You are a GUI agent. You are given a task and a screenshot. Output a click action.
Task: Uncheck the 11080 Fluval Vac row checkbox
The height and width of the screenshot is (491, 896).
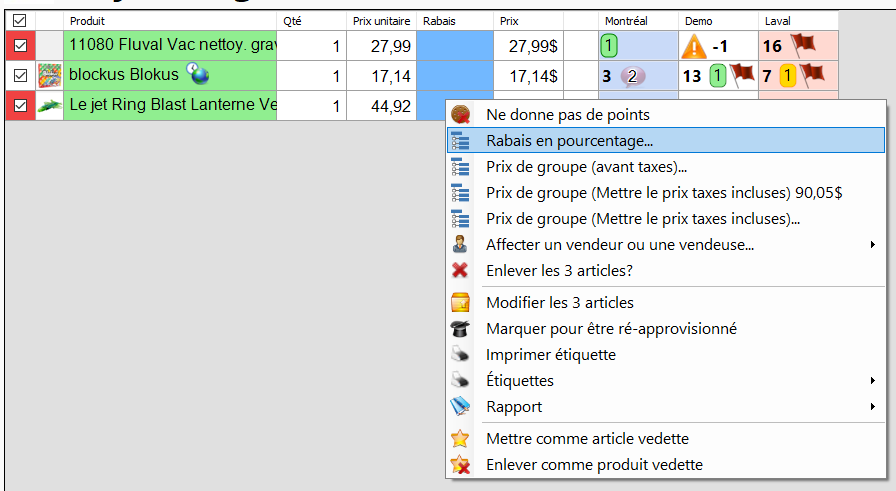point(21,46)
